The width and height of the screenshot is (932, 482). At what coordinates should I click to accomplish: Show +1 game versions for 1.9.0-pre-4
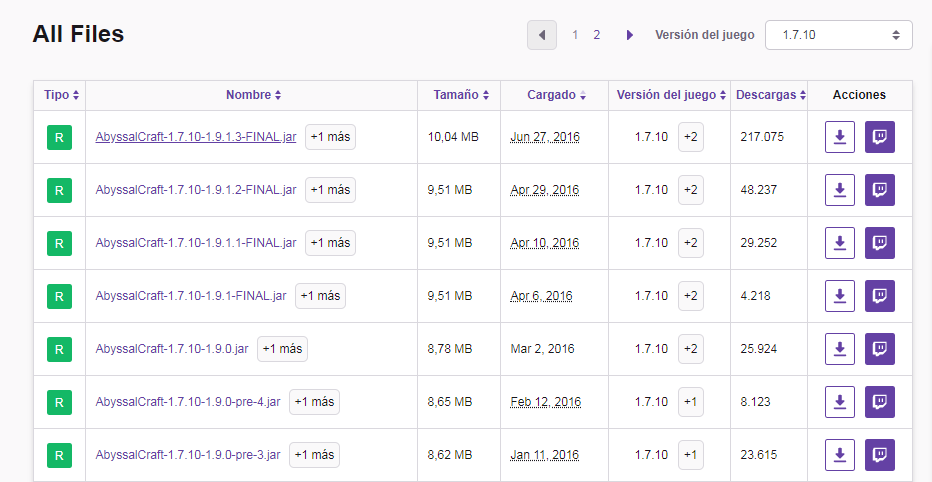point(691,402)
